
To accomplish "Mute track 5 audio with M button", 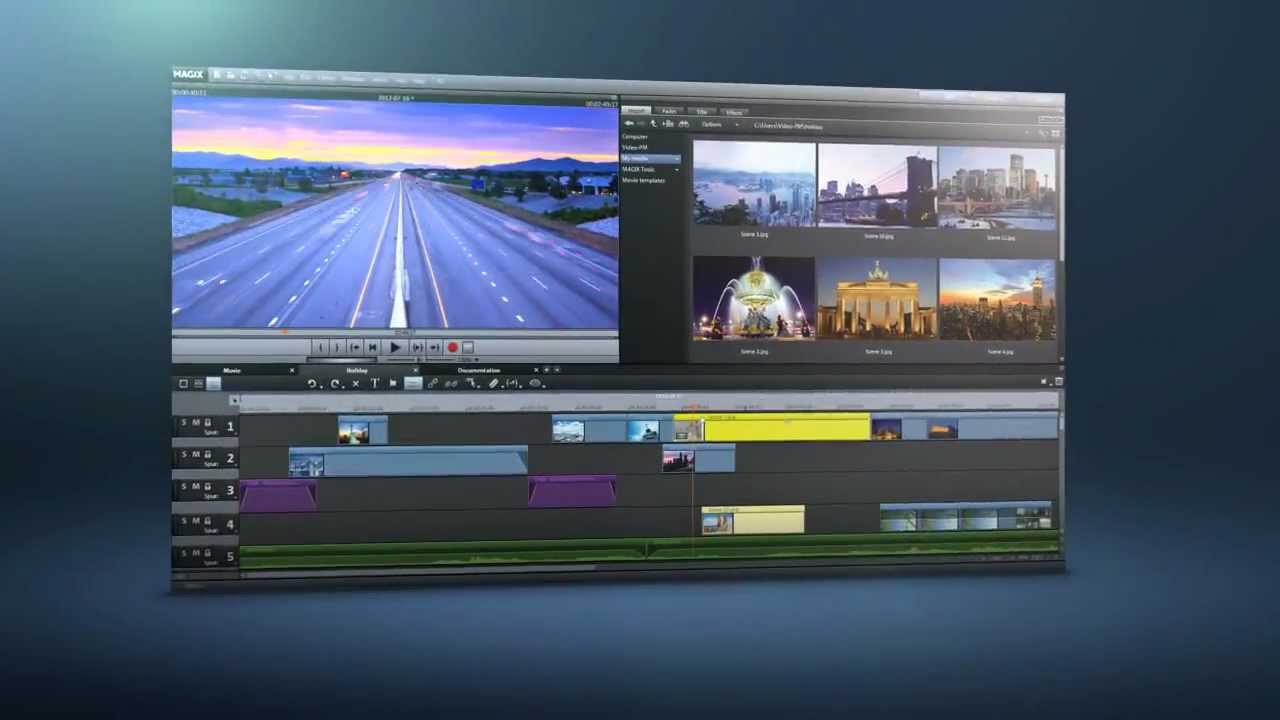I will tap(196, 552).
